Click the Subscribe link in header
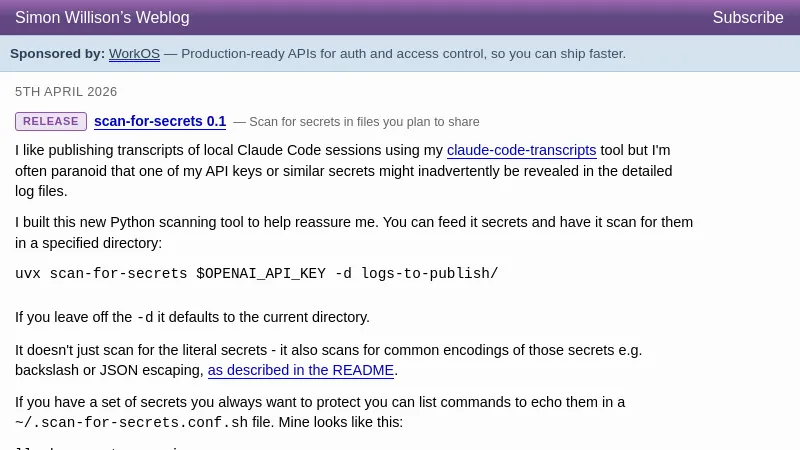800x450 pixels. 748,18
